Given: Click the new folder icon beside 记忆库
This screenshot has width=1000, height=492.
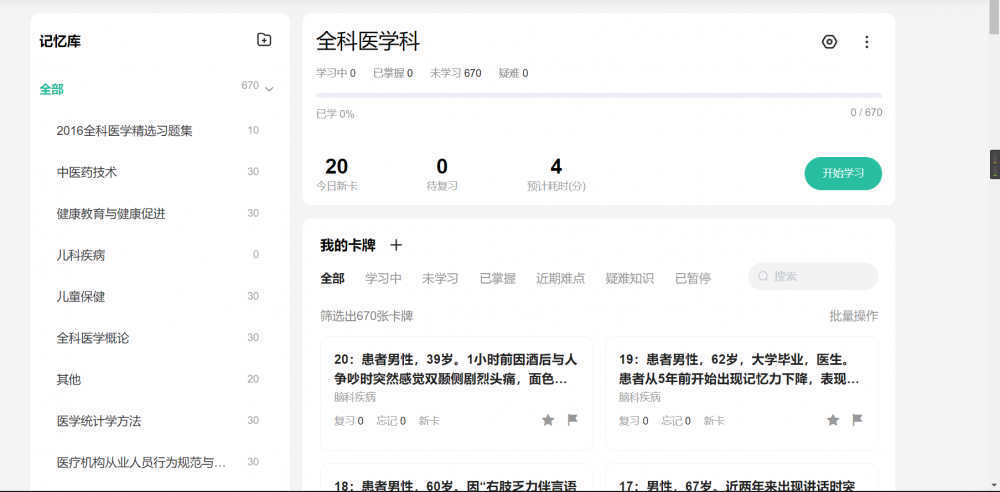Looking at the screenshot, I should point(264,40).
